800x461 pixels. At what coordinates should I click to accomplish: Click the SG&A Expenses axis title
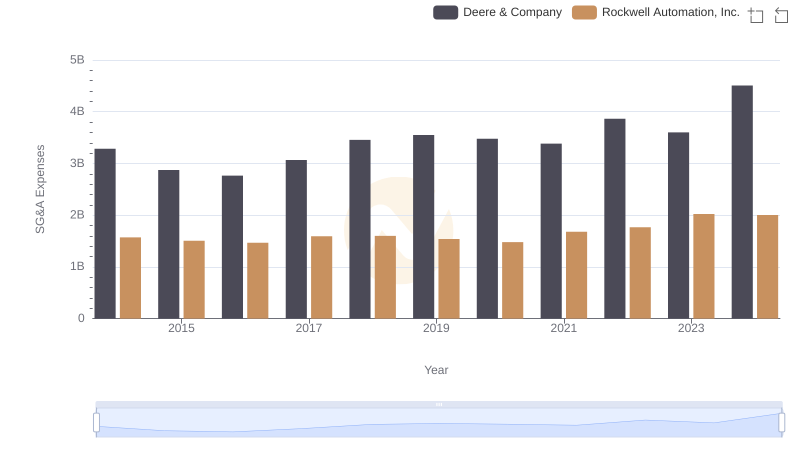click(x=40, y=189)
